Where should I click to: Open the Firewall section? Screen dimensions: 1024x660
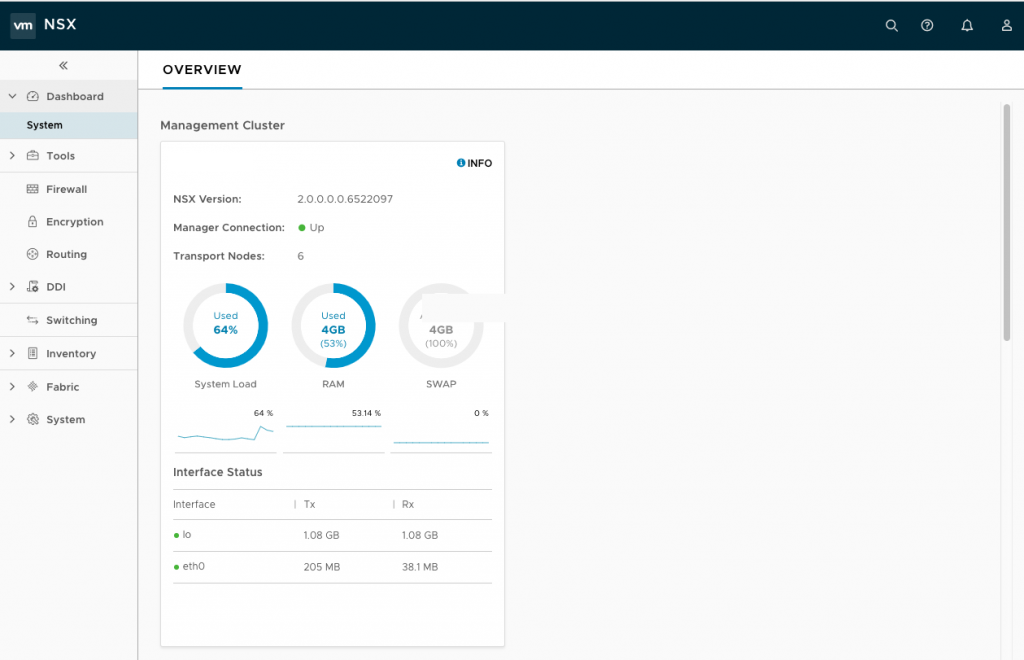69,189
